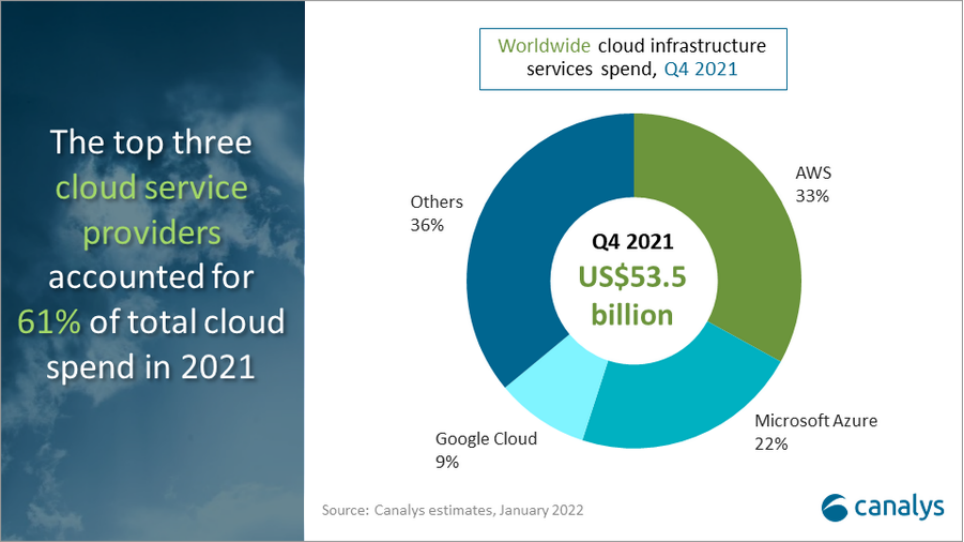Click the Canalys globe logo icon

tap(834, 508)
